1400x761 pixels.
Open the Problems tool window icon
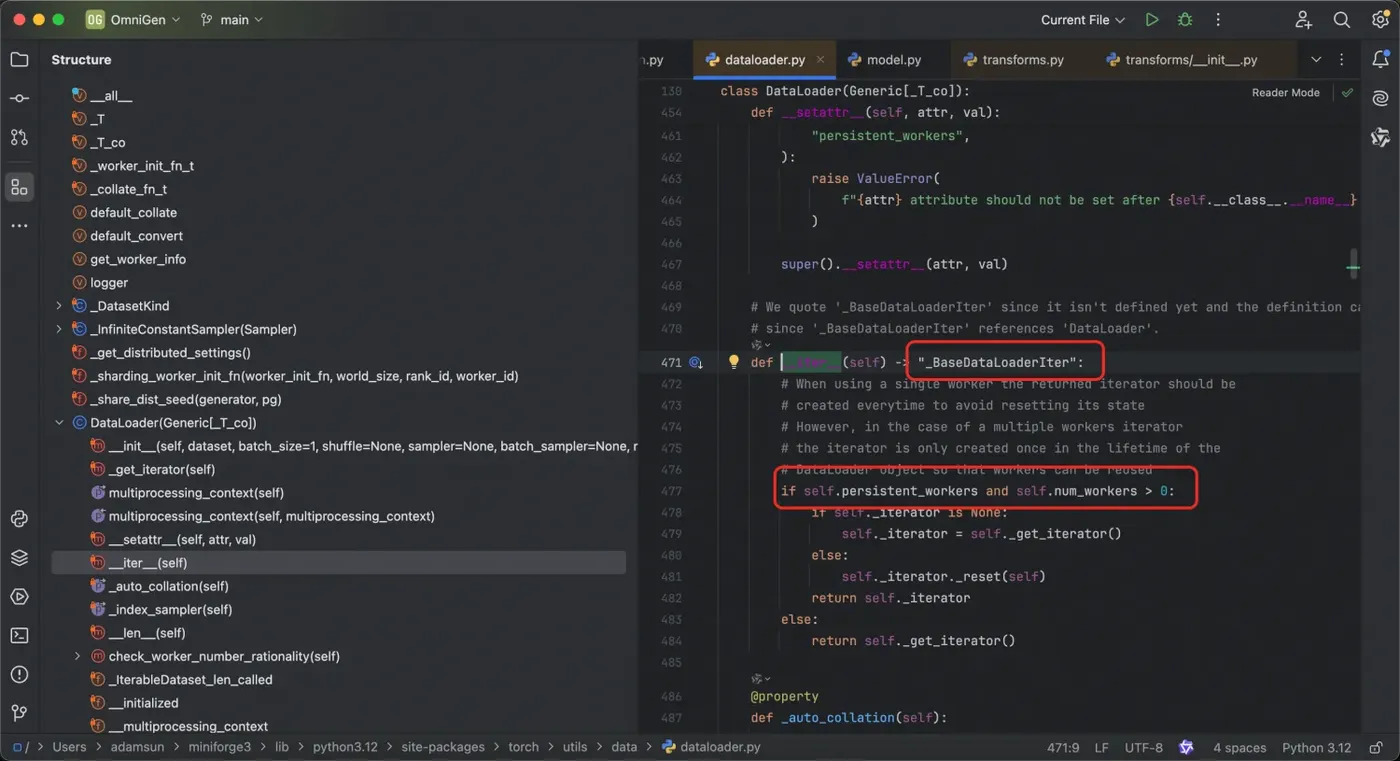[x=19, y=674]
